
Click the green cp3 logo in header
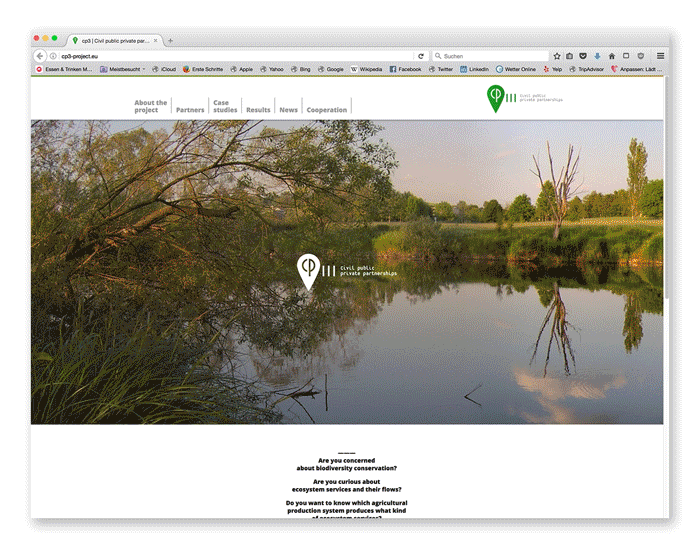[524, 99]
